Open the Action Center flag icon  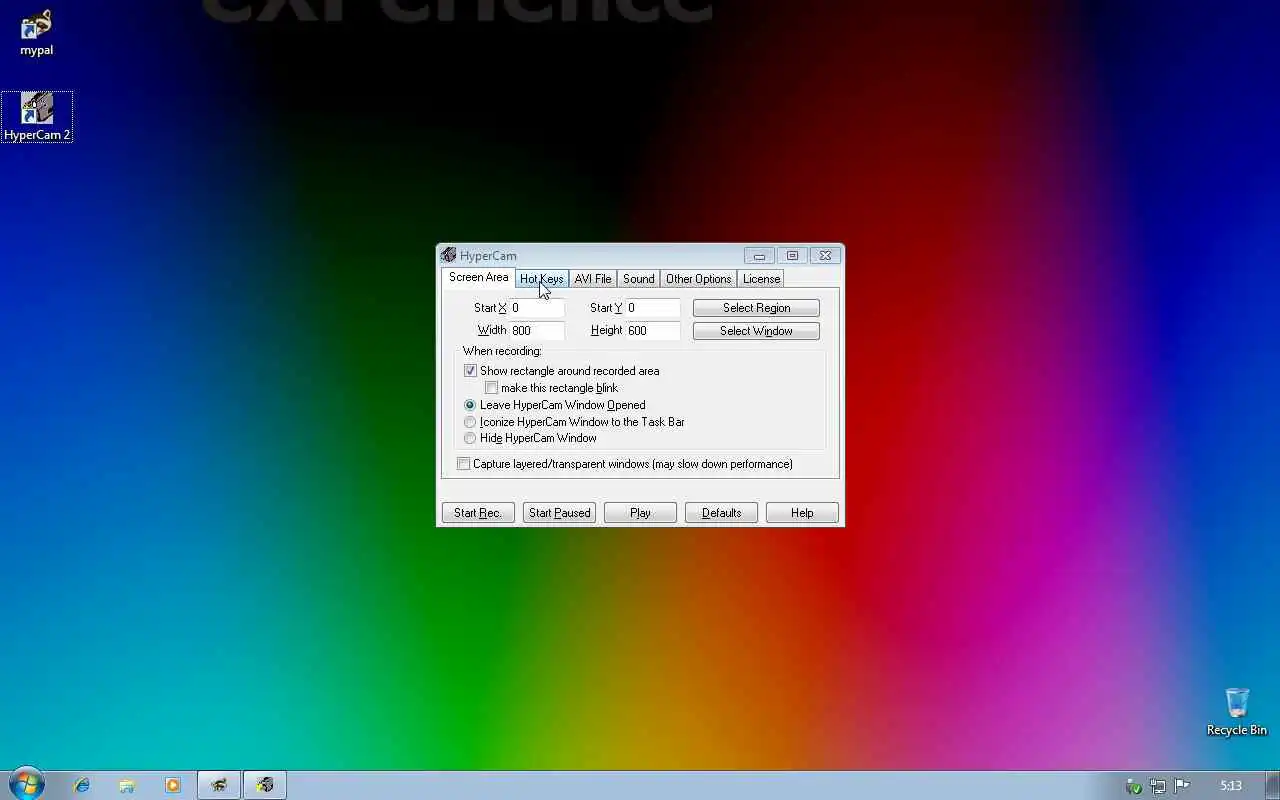pyautogui.click(x=1182, y=786)
